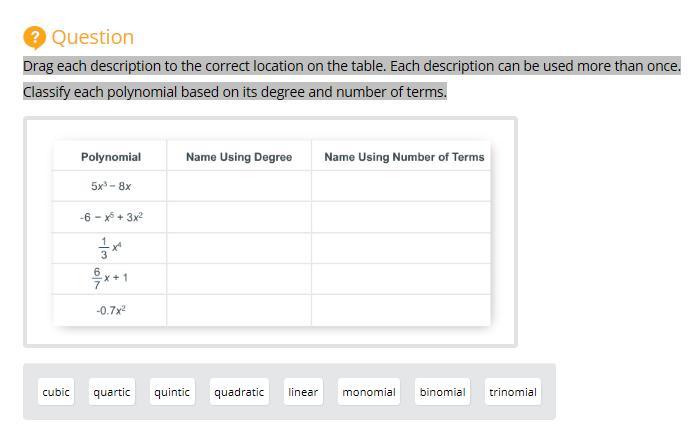Pick the monomial description tile
This screenshot has height=430, width=695.
tap(369, 392)
